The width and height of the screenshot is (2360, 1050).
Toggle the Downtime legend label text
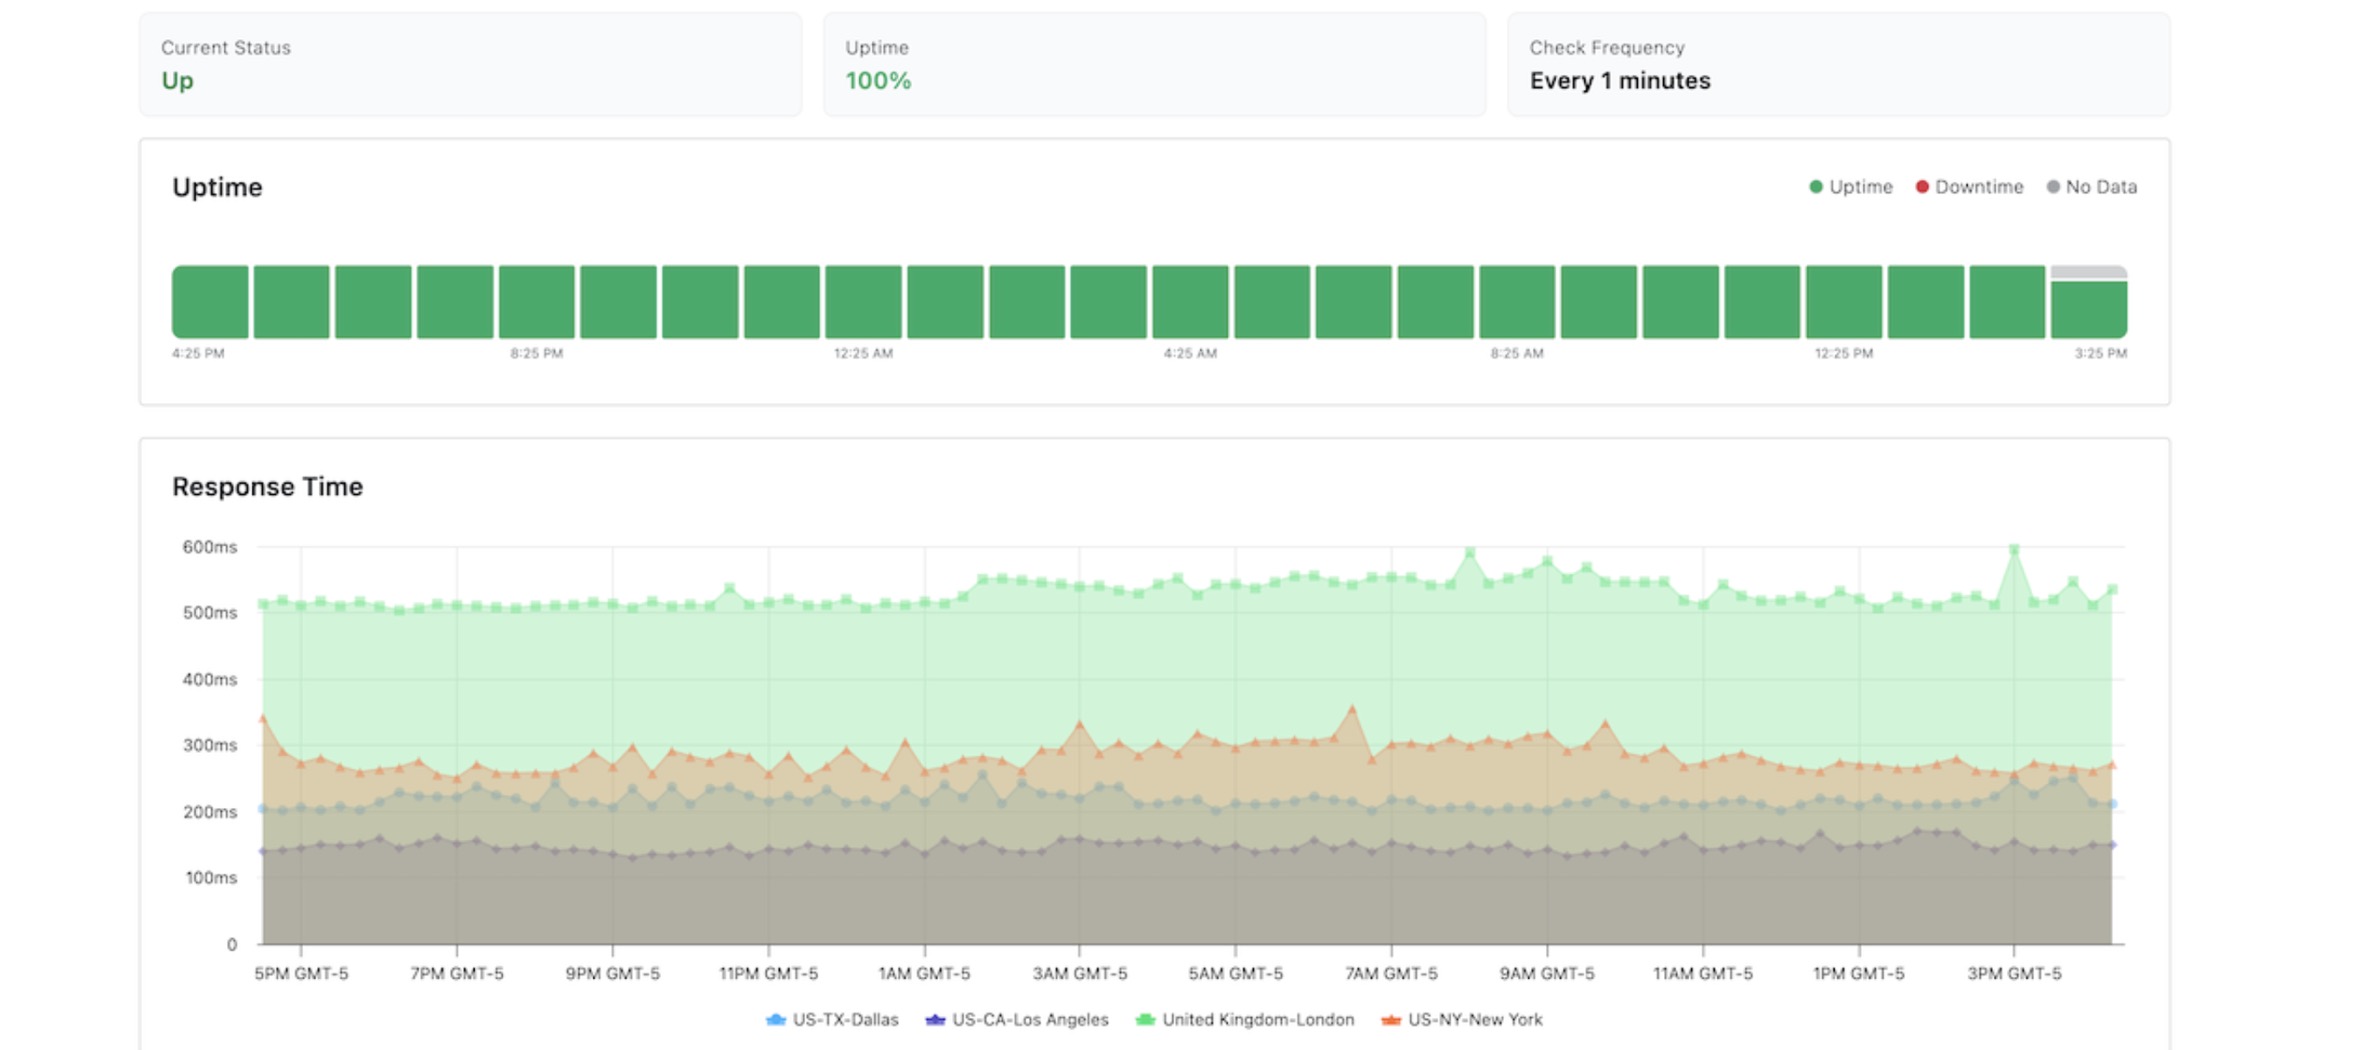1978,187
